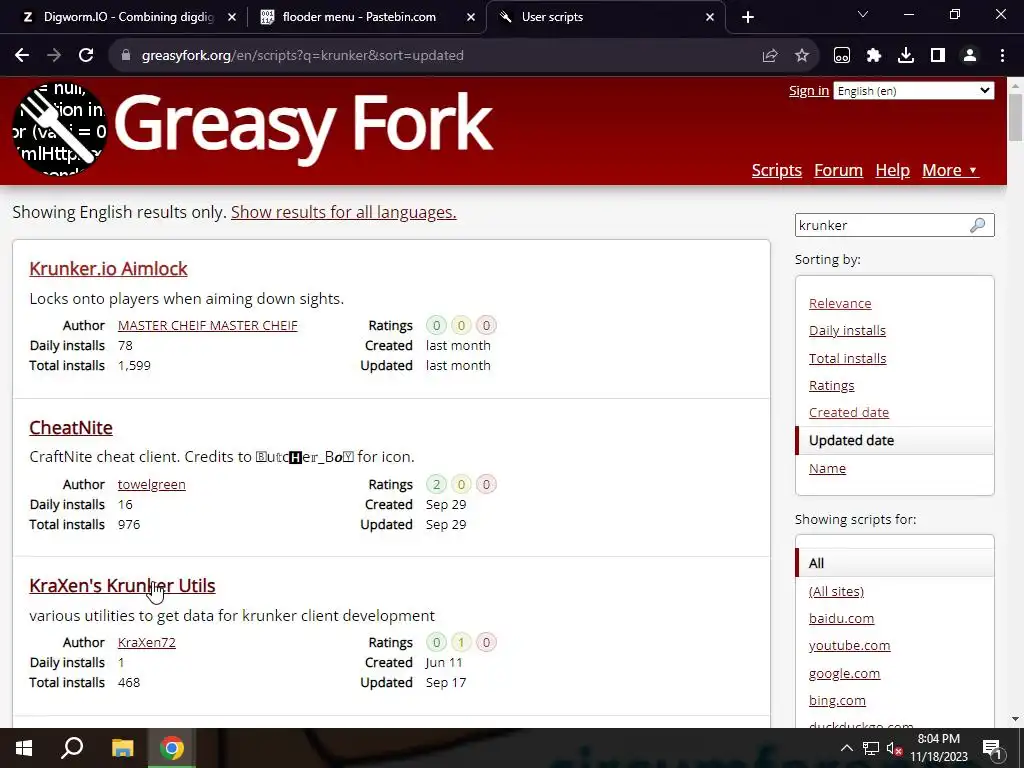Open a new tab with the plus button
The width and height of the screenshot is (1024, 768).
(748, 17)
